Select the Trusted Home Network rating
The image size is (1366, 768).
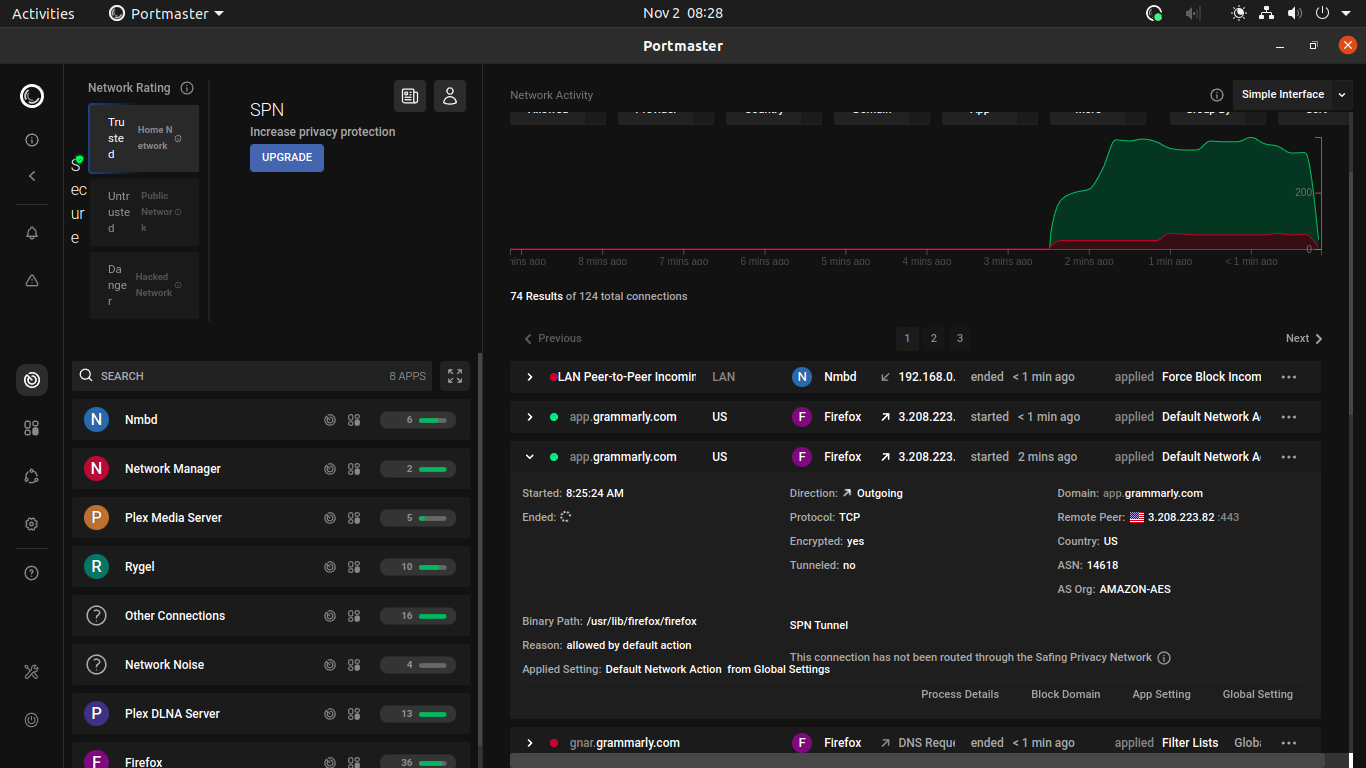pyautogui.click(x=144, y=137)
